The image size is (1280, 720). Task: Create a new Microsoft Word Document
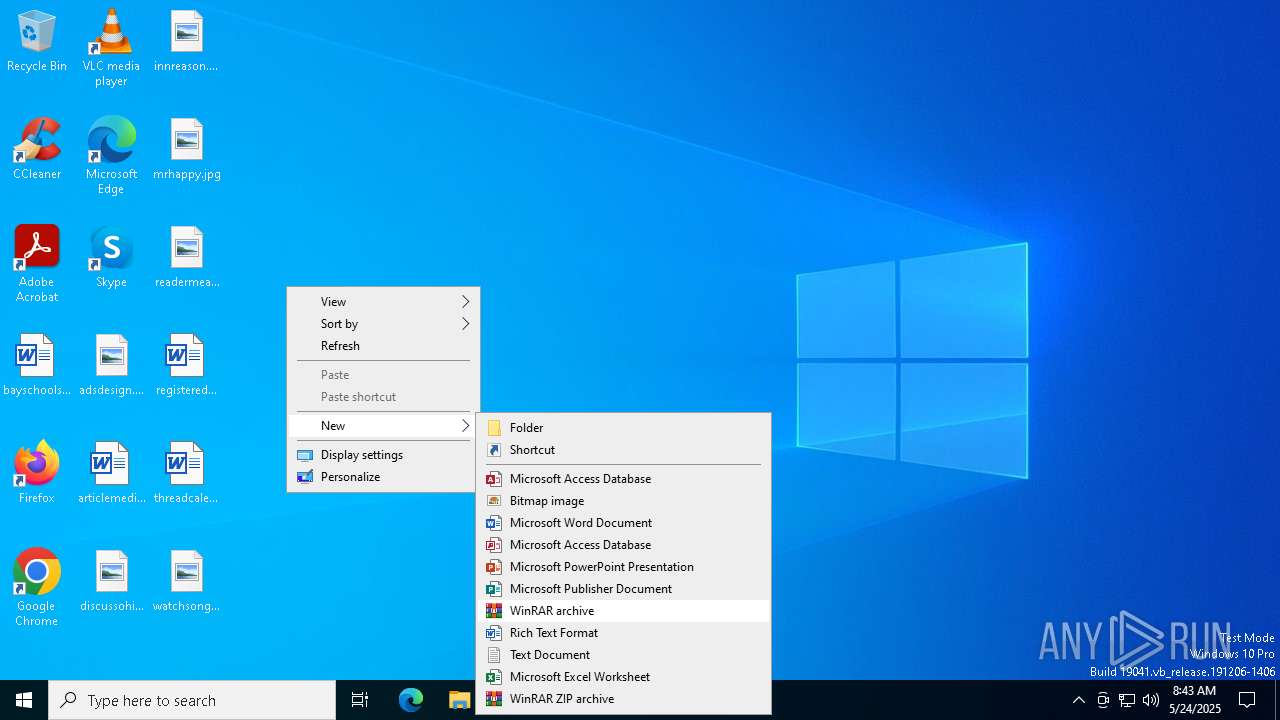pos(624,523)
